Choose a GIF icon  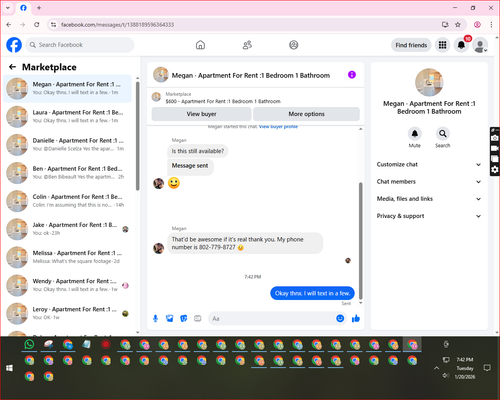[198, 319]
